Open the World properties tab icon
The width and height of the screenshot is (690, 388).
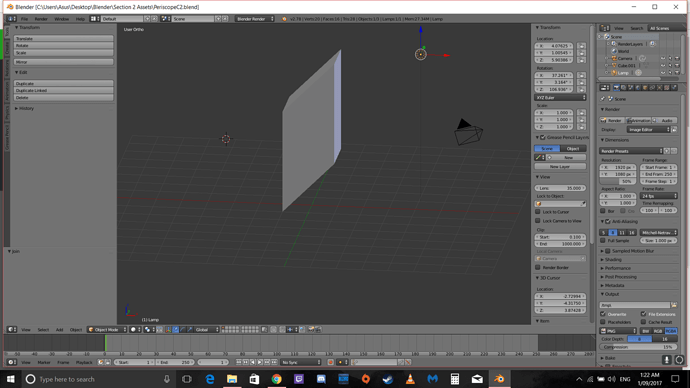click(x=638, y=88)
